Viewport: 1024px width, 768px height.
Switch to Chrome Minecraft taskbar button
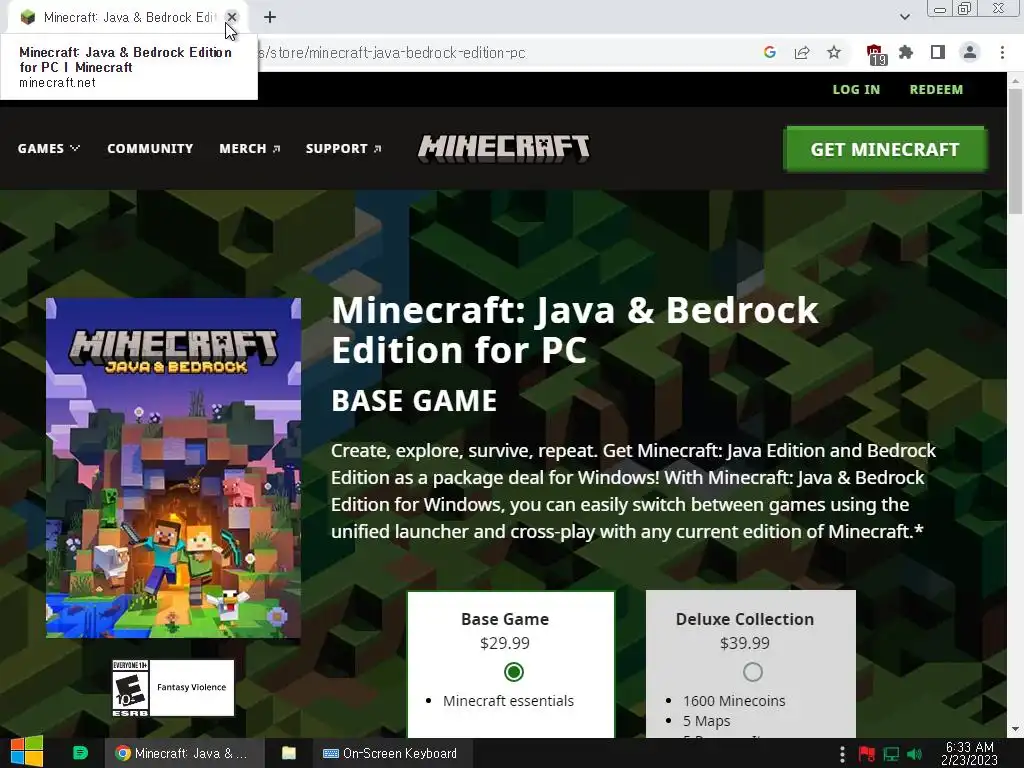click(184, 753)
